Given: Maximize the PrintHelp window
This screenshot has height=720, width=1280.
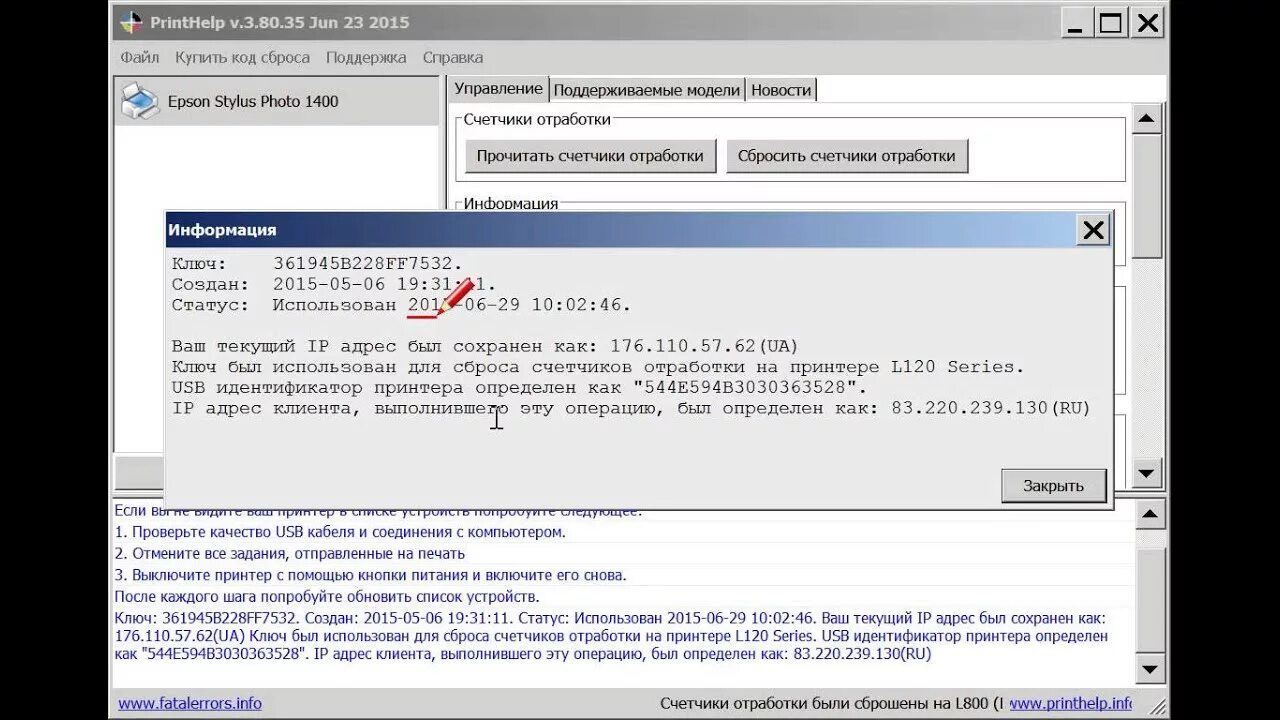Looking at the screenshot, I should (1110, 23).
